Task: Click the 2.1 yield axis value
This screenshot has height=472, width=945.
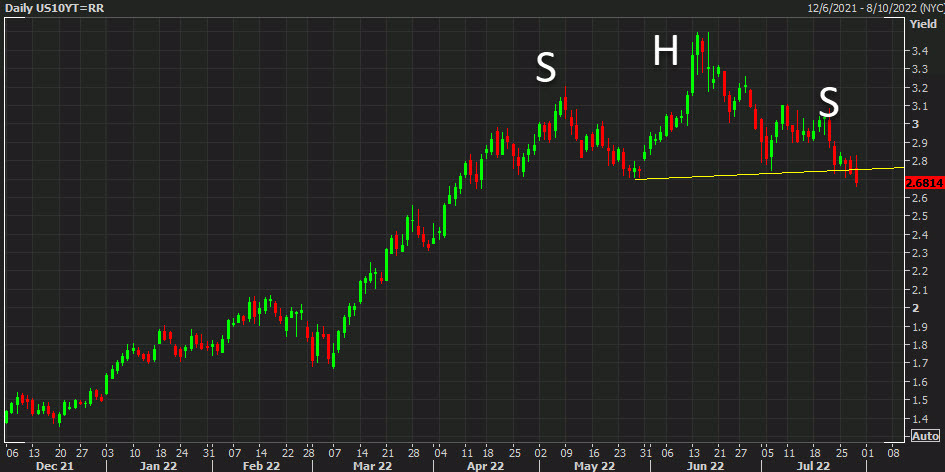Action: [x=918, y=290]
